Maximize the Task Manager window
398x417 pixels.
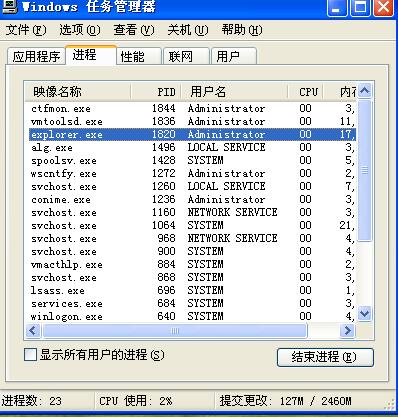click(360, 7)
